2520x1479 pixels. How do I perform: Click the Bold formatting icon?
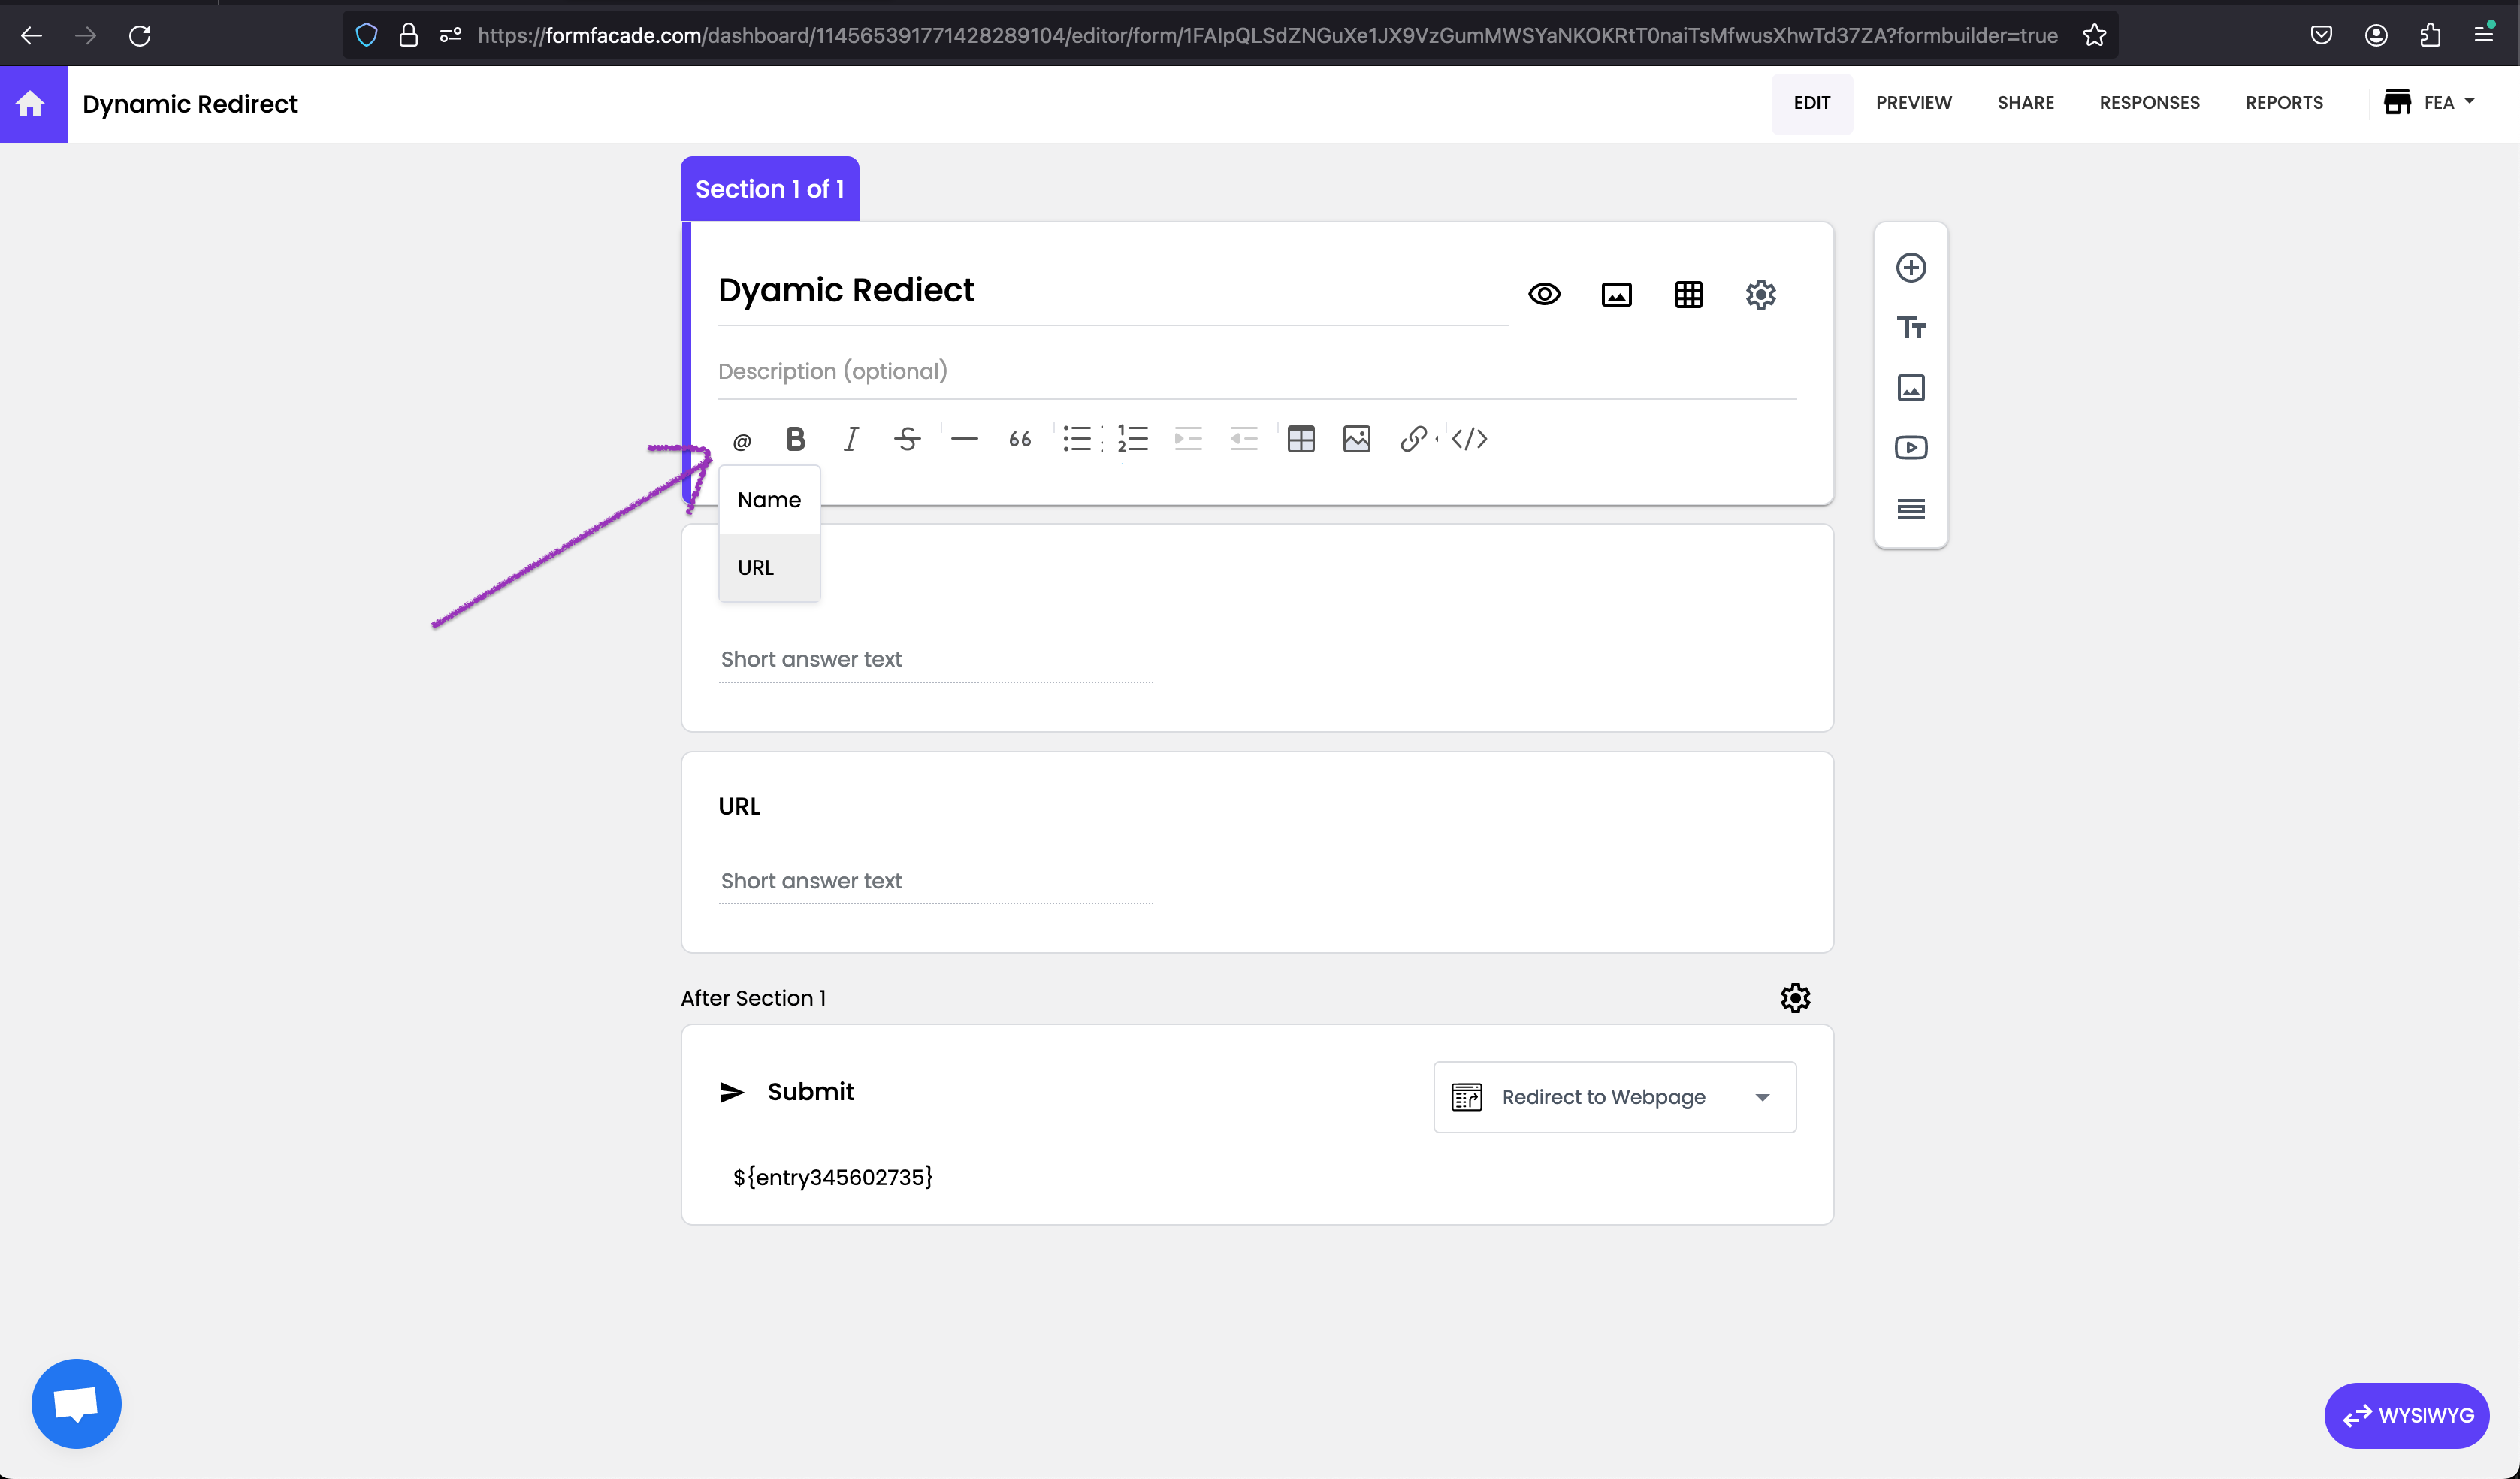click(795, 439)
